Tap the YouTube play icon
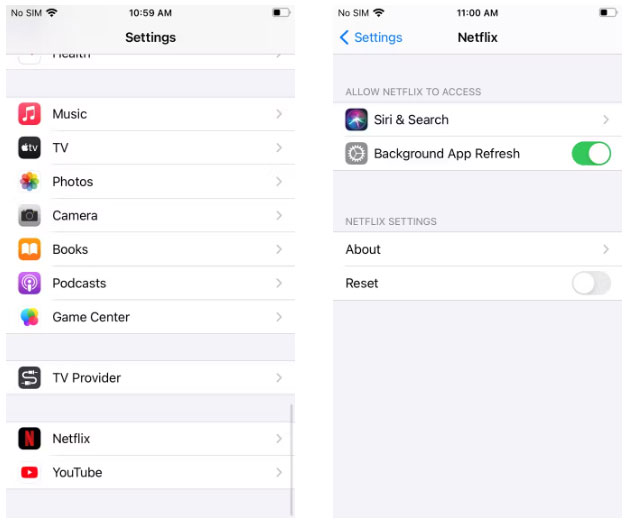The width and height of the screenshot is (628, 528). click(29, 472)
